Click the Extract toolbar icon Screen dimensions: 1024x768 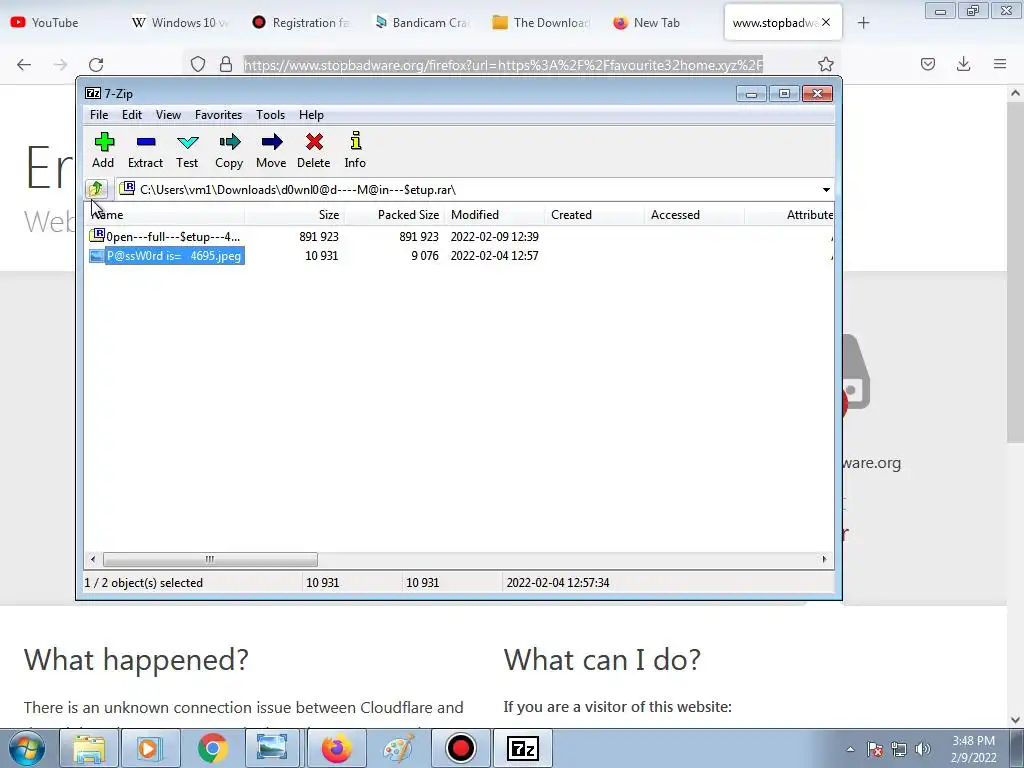pyautogui.click(x=145, y=150)
